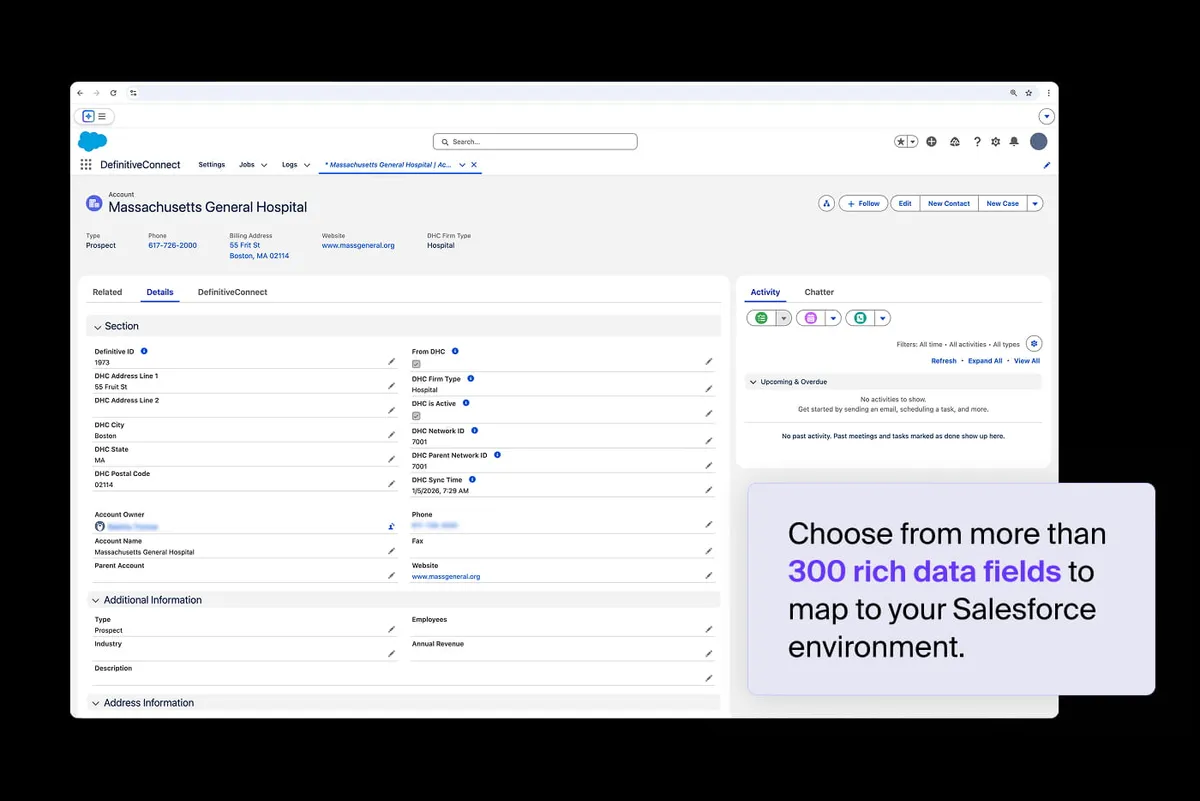The width and height of the screenshot is (1200, 801).
Task: Bookmark the page with browser star
Action: (1028, 93)
